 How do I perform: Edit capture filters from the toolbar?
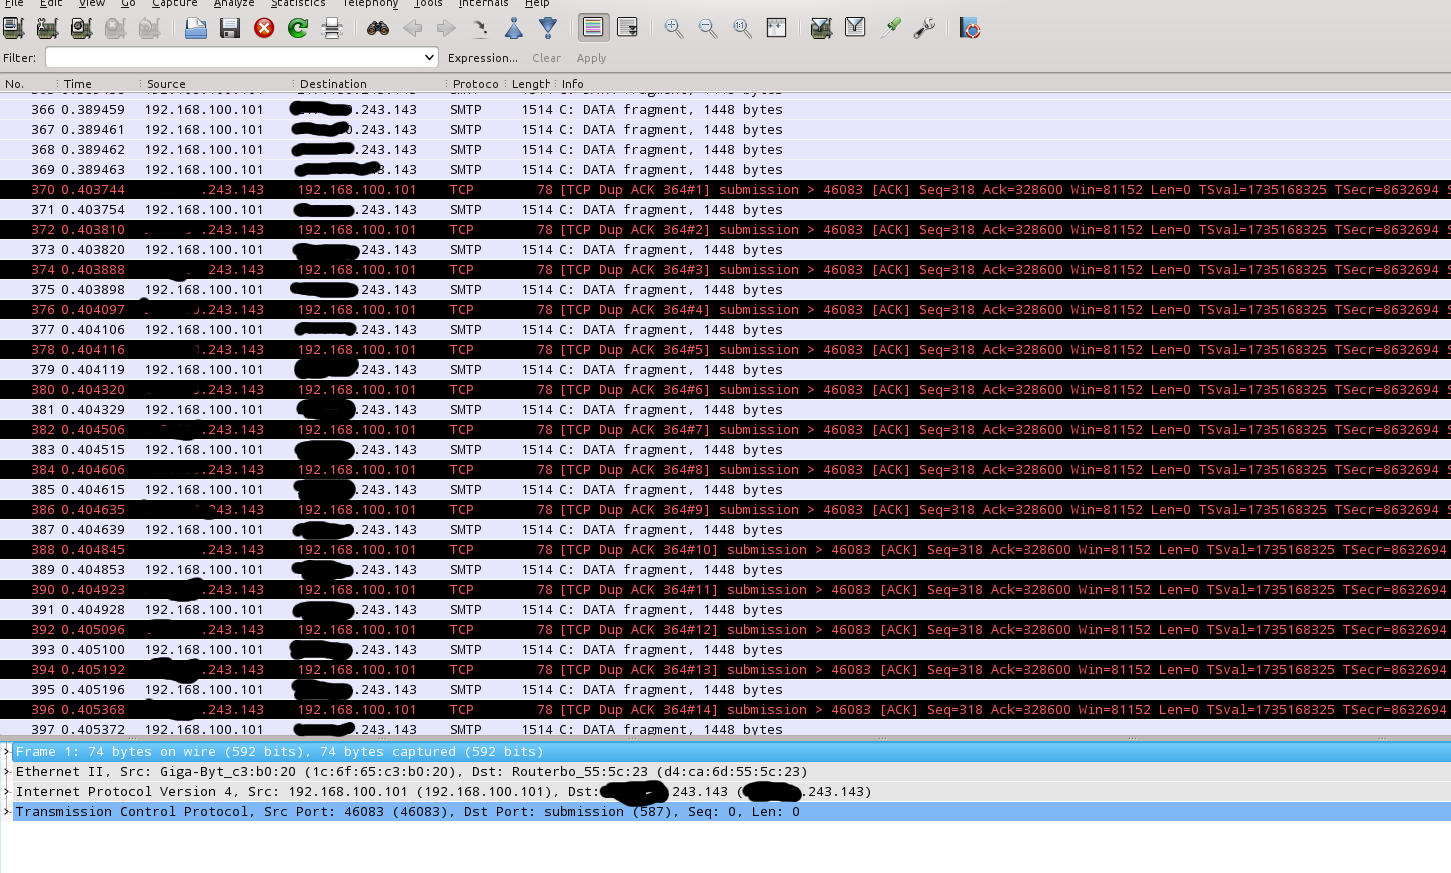pyautogui.click(x=821, y=28)
